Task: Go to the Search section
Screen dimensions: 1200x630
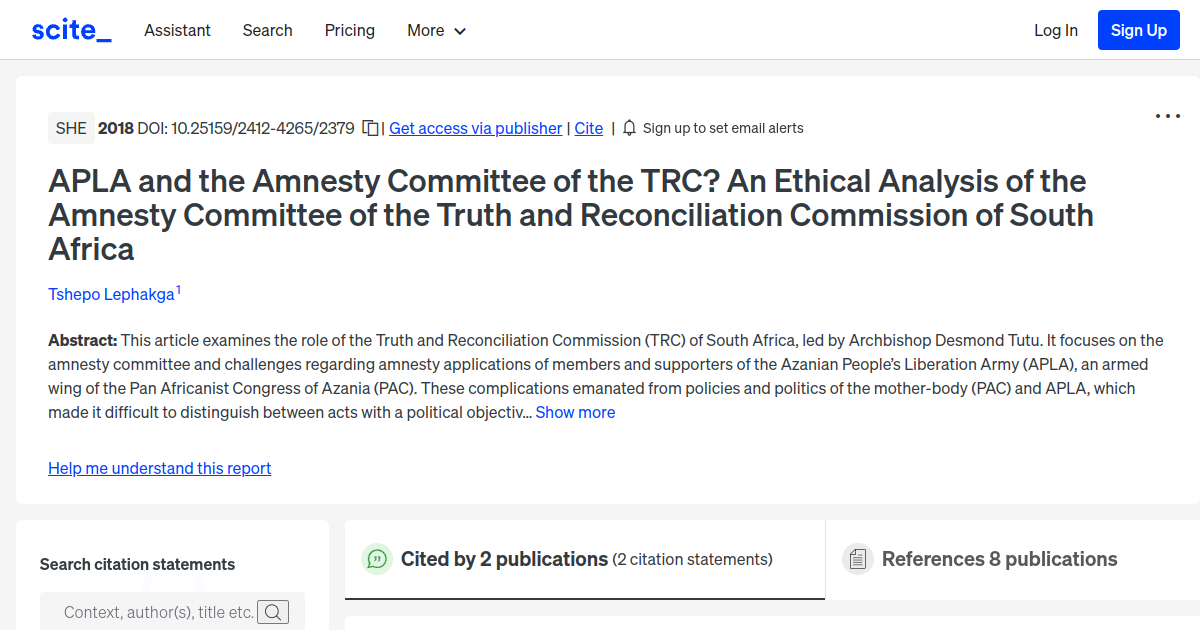Action: point(267,31)
